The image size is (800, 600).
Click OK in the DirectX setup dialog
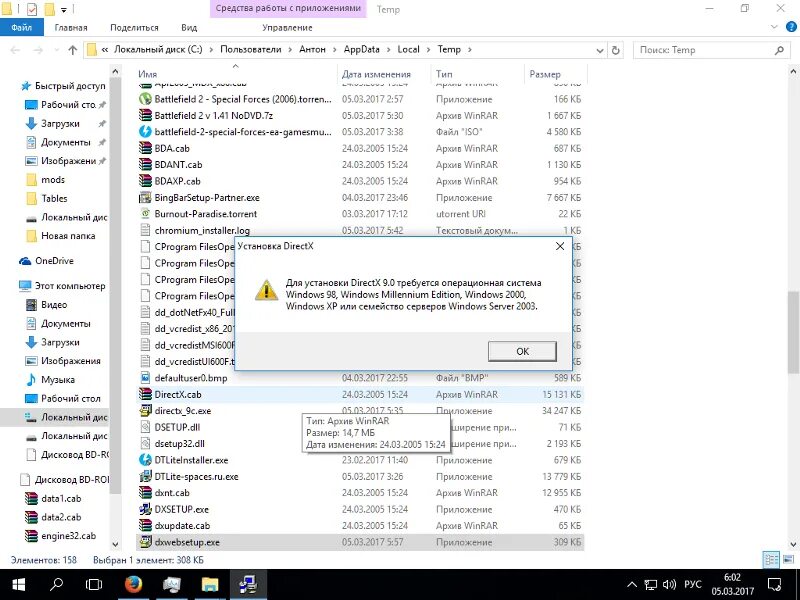point(522,351)
